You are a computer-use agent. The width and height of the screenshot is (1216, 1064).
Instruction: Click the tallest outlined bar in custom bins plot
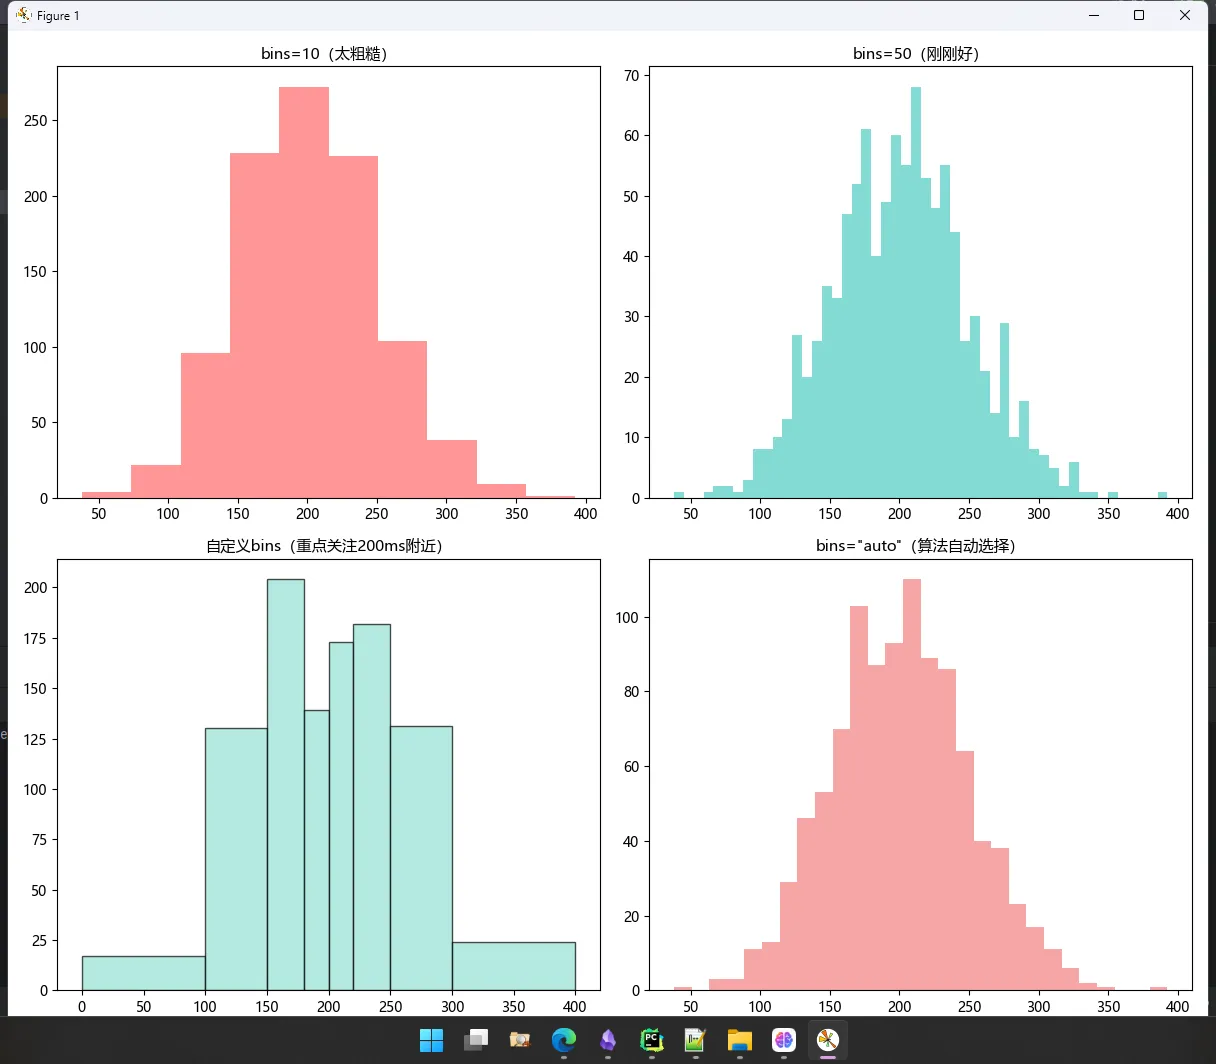(x=285, y=780)
